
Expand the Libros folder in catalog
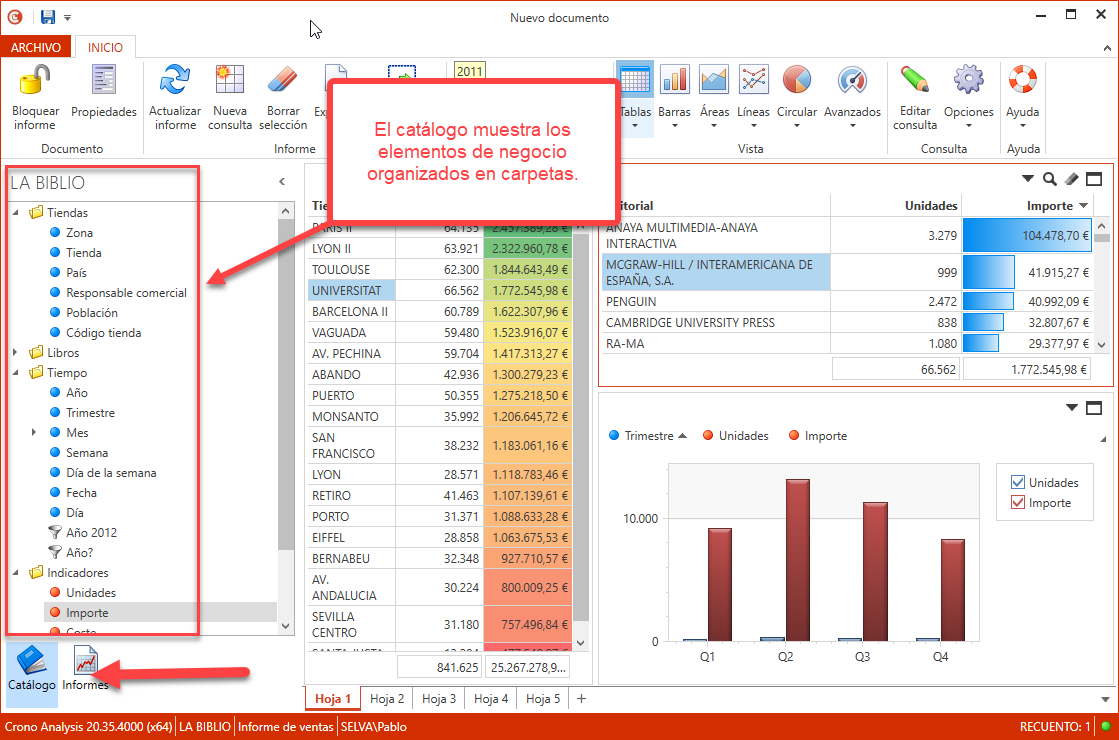[16, 353]
